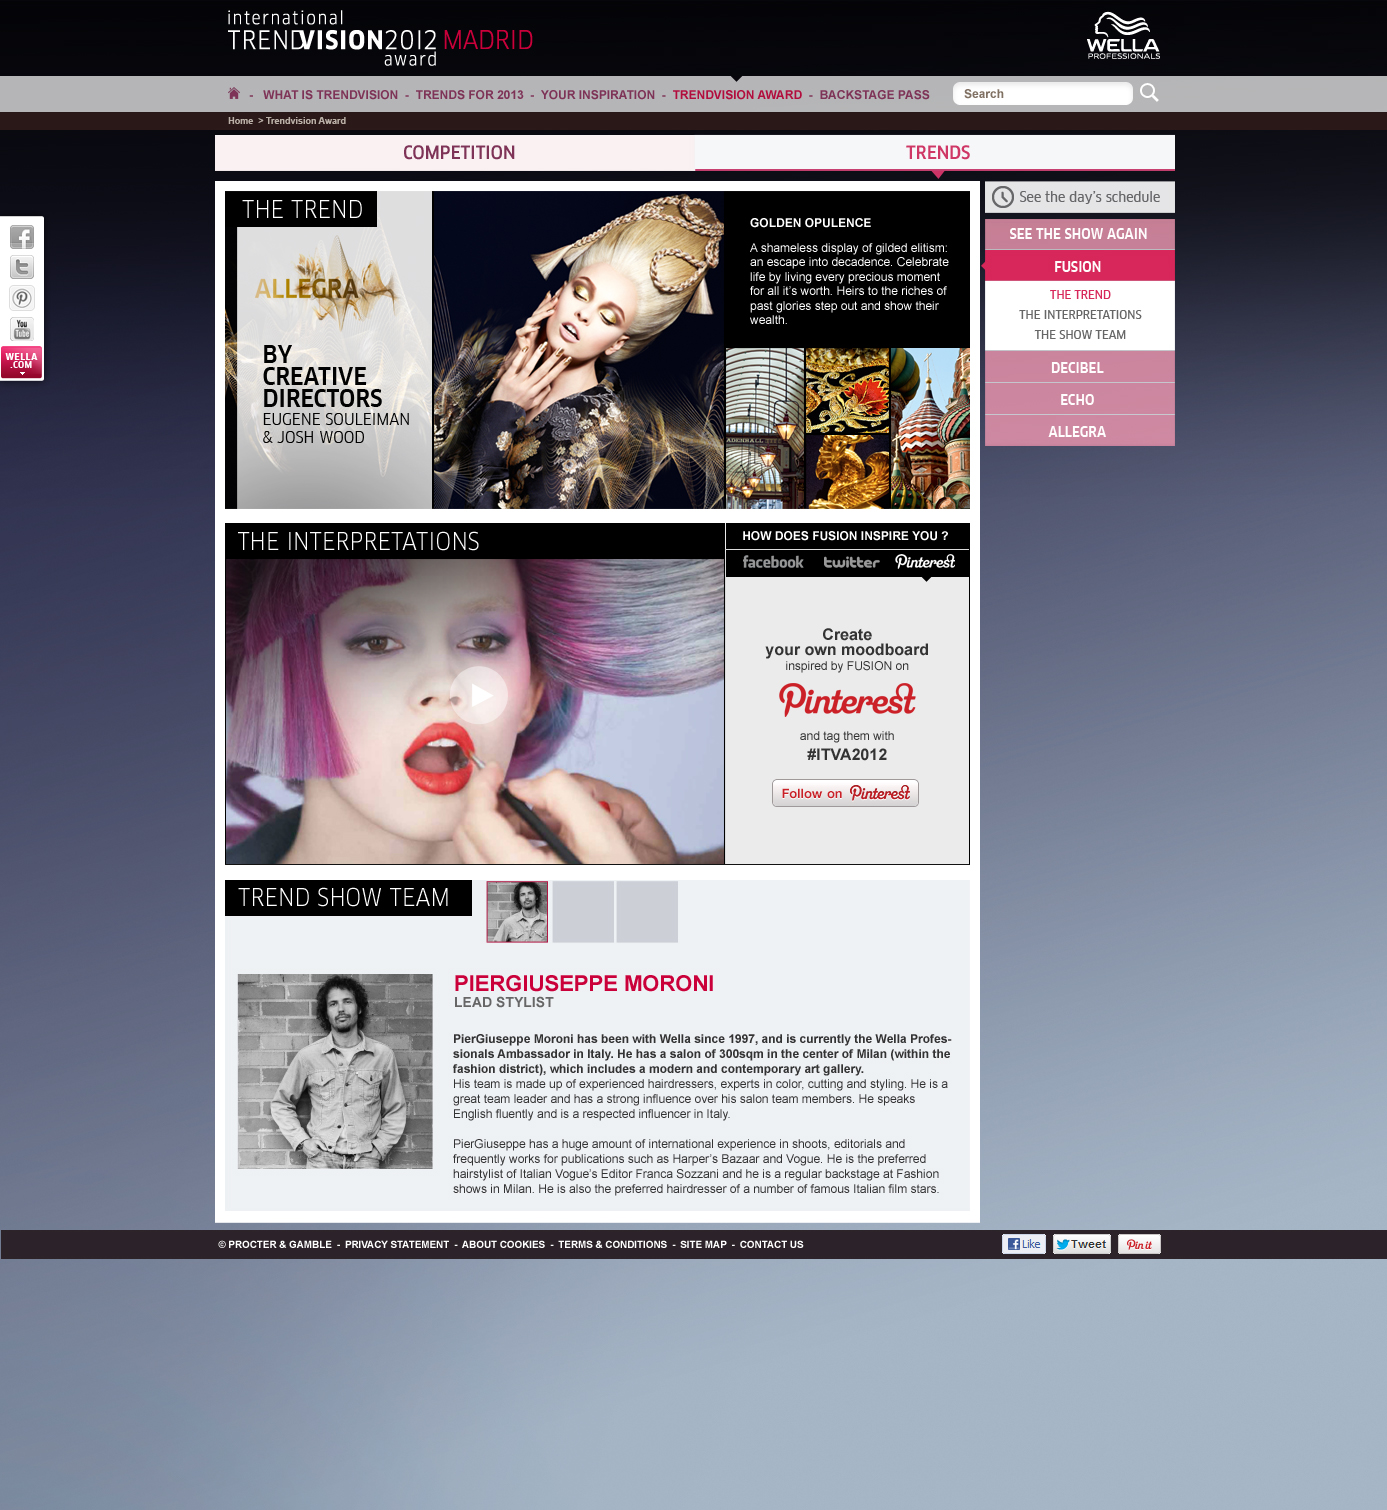Click Terms & Conditions footer link

pos(612,1245)
